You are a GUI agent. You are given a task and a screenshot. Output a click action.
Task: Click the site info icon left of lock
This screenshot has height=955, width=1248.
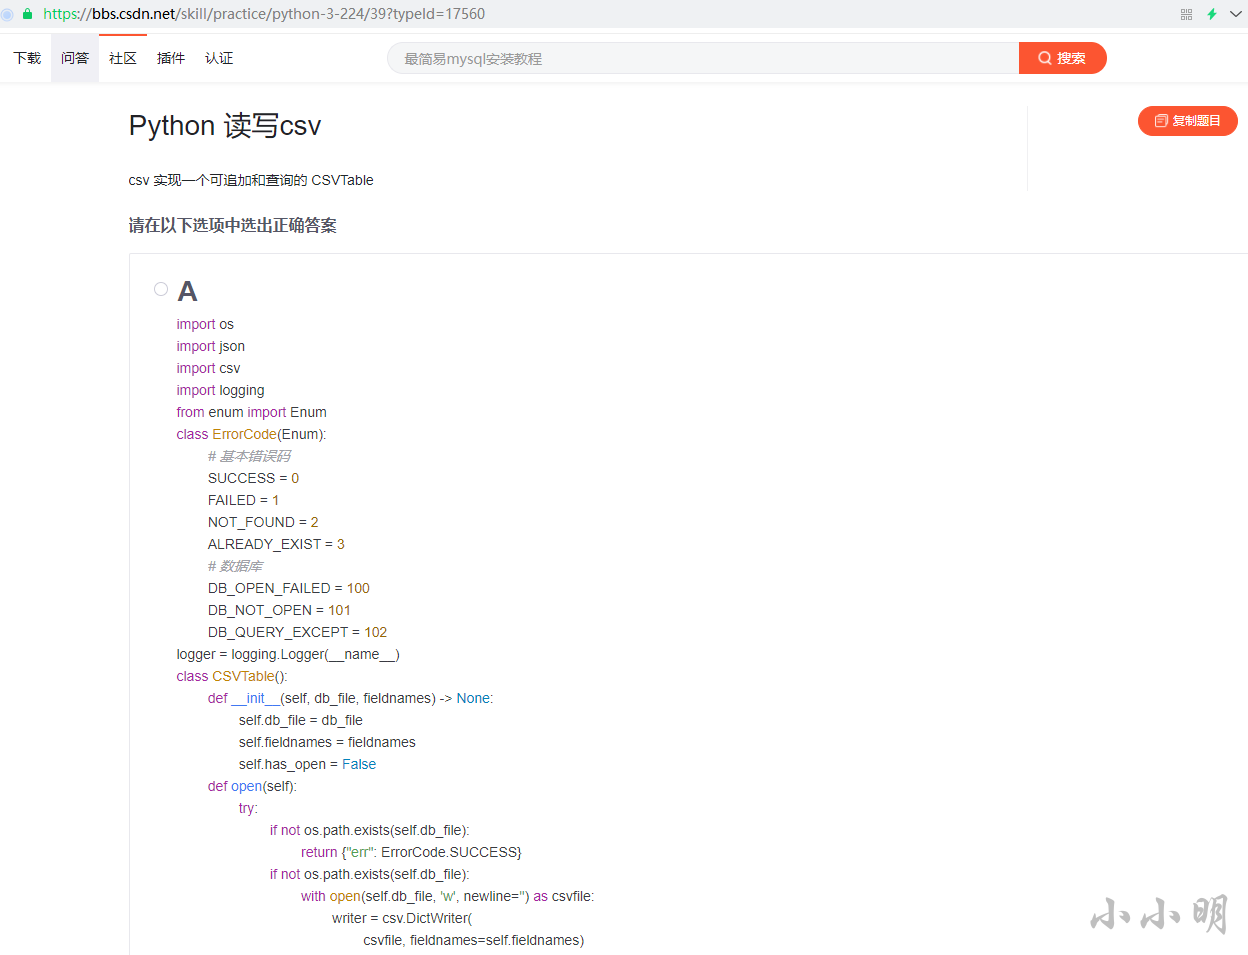pos(7,14)
